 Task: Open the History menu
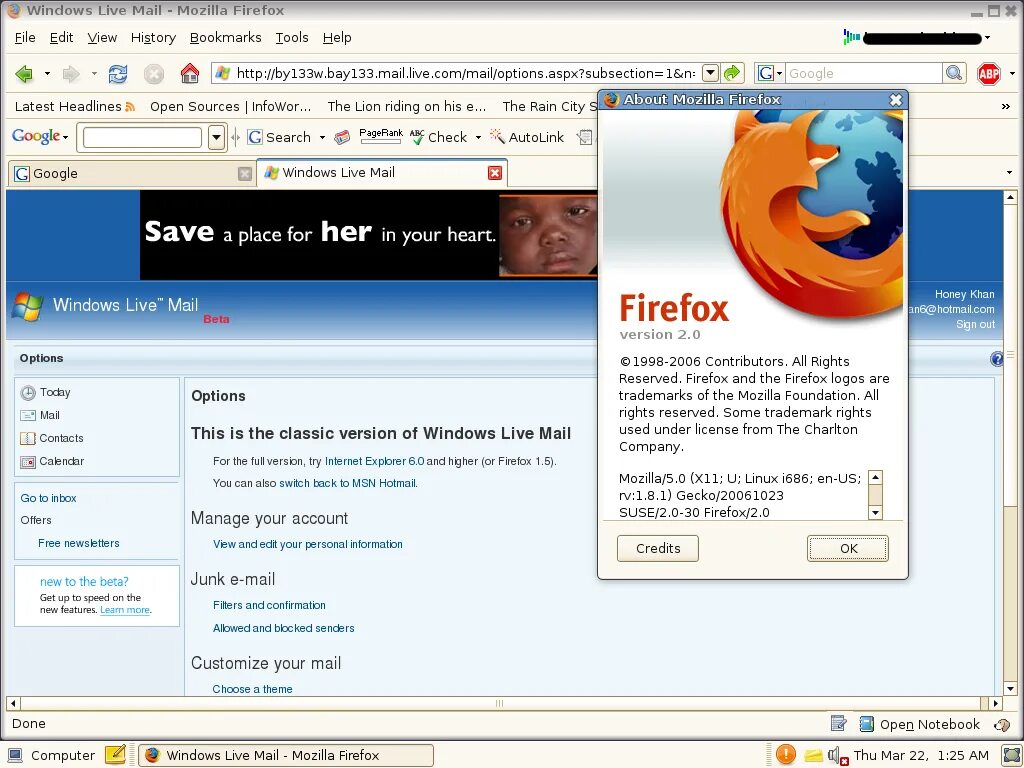pyautogui.click(x=153, y=37)
